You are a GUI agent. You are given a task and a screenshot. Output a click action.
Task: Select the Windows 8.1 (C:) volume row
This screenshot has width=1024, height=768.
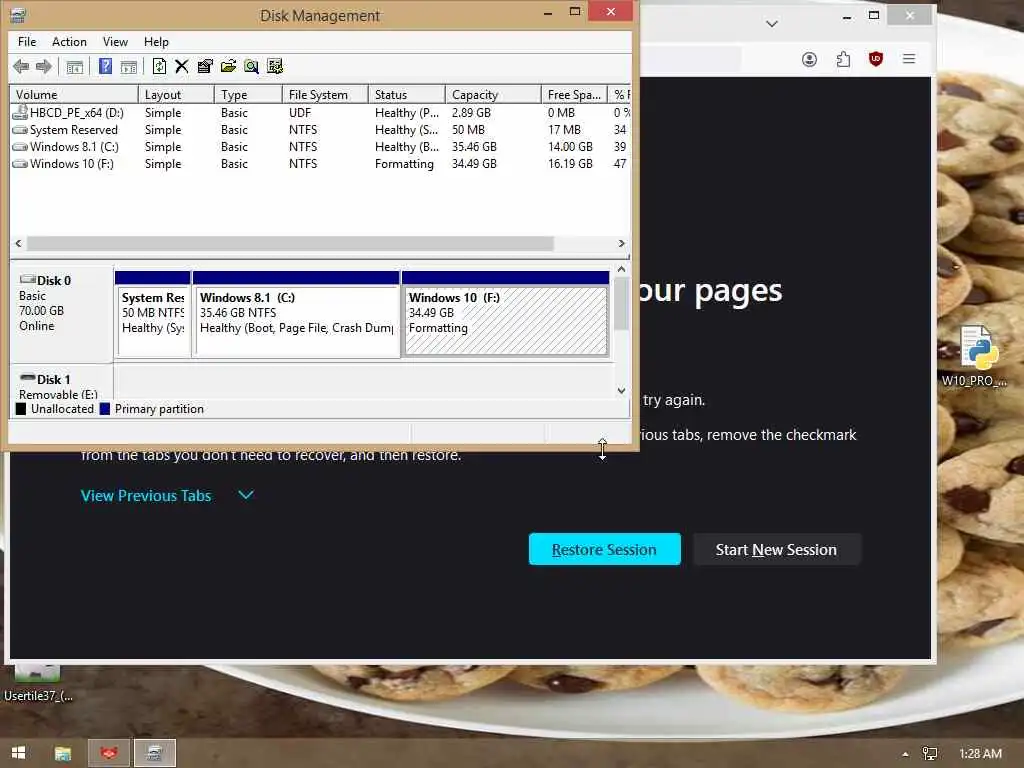(x=320, y=146)
